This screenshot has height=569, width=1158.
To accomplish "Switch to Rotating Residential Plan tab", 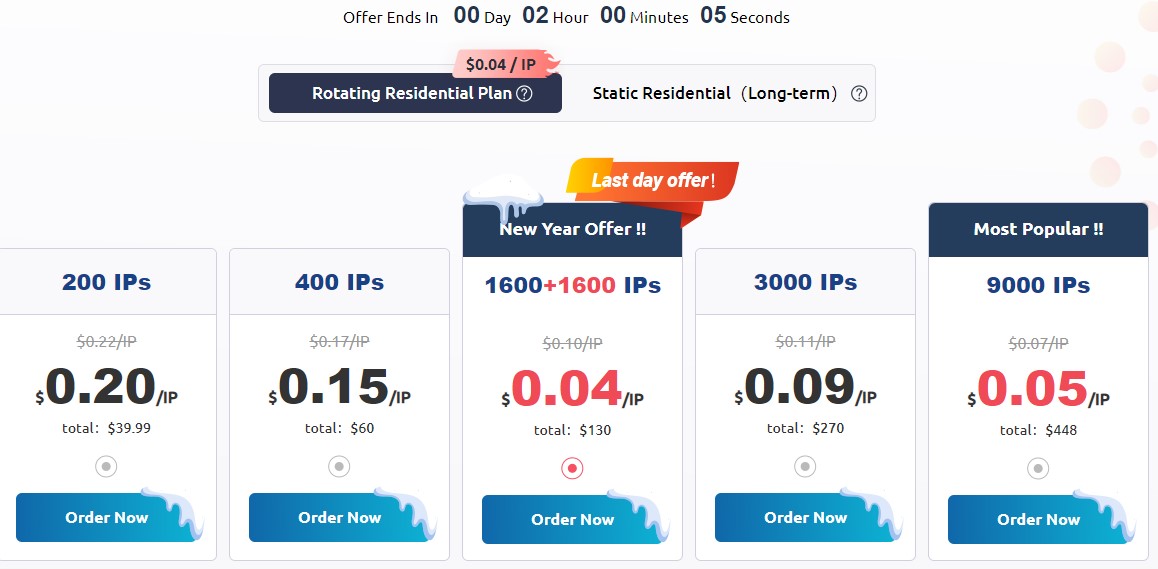I will 414,93.
